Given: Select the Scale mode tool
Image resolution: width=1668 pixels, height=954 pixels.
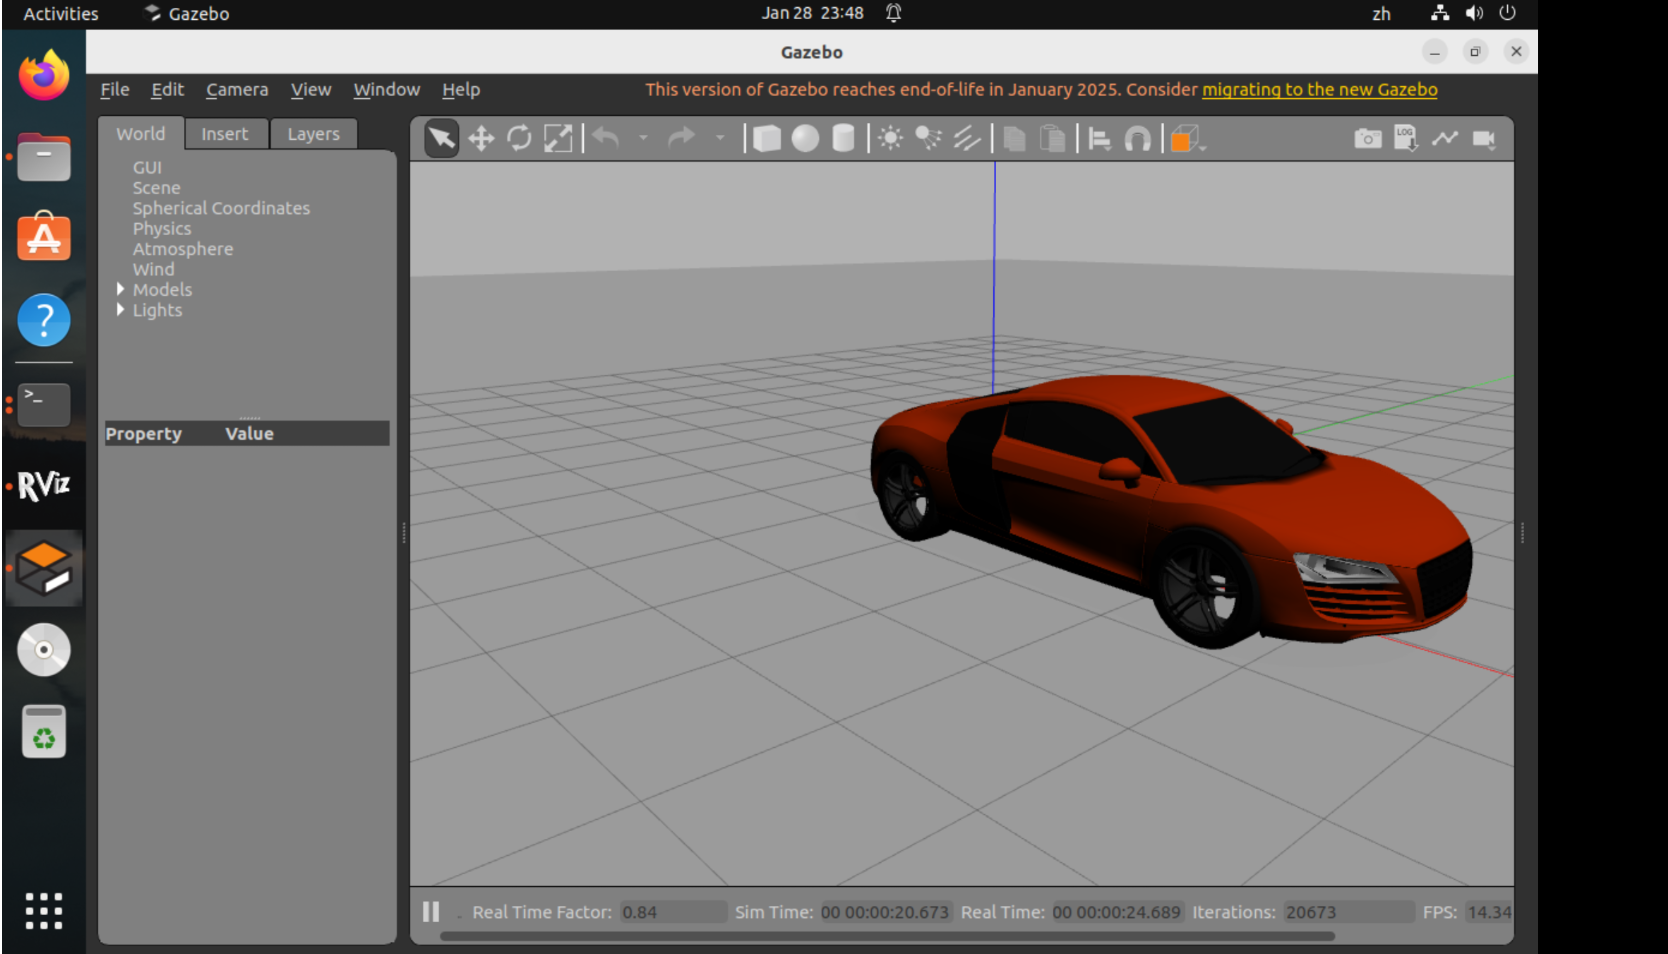Looking at the screenshot, I should (557, 138).
